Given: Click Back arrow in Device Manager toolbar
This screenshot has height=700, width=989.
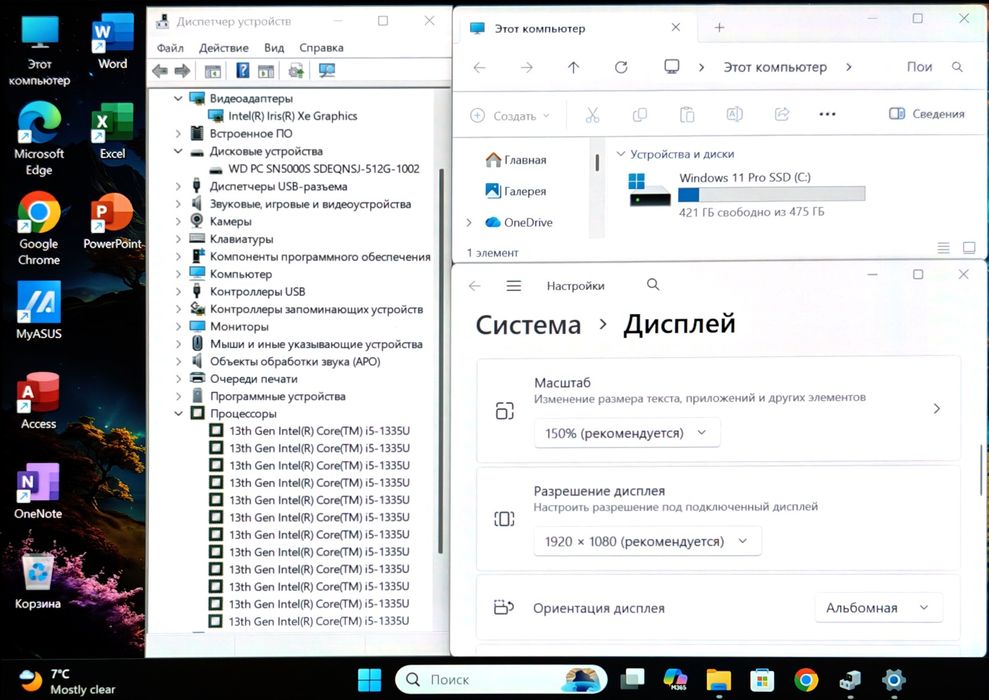Looking at the screenshot, I should point(160,71).
